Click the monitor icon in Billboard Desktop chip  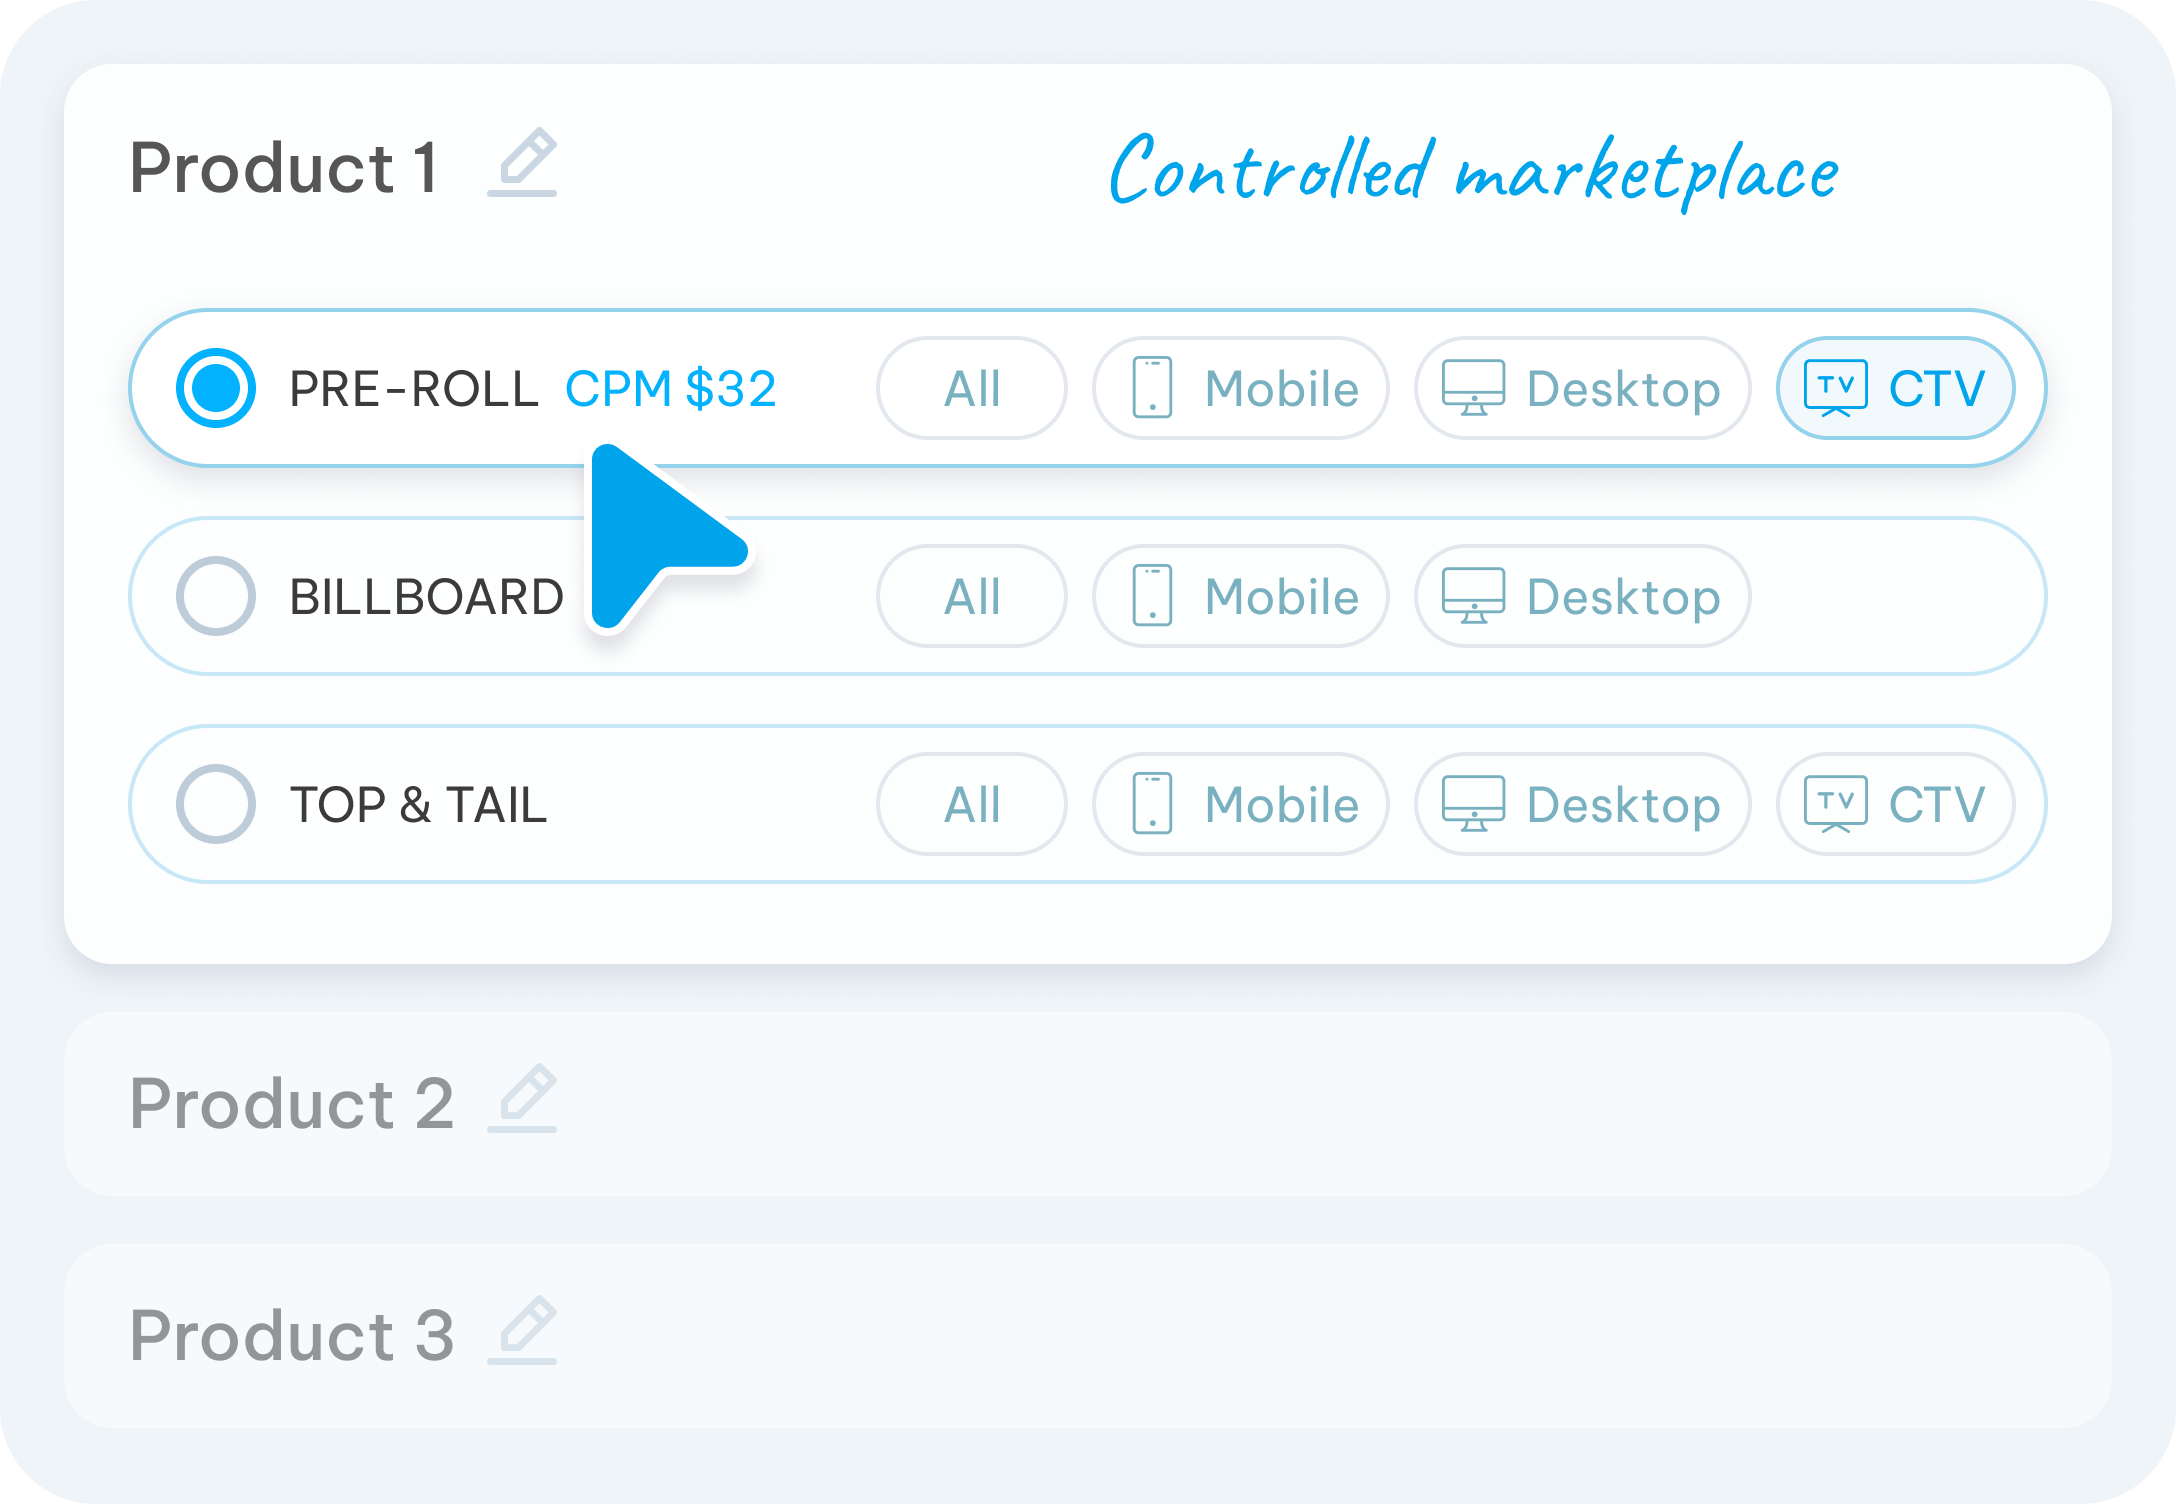[1473, 596]
